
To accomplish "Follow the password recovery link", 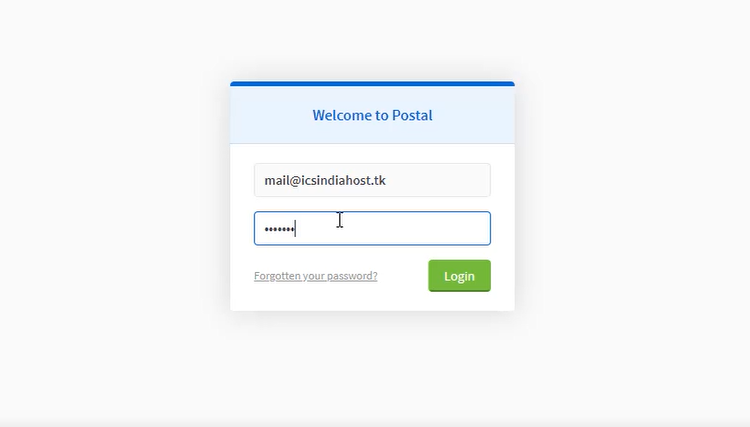I will tap(316, 276).
